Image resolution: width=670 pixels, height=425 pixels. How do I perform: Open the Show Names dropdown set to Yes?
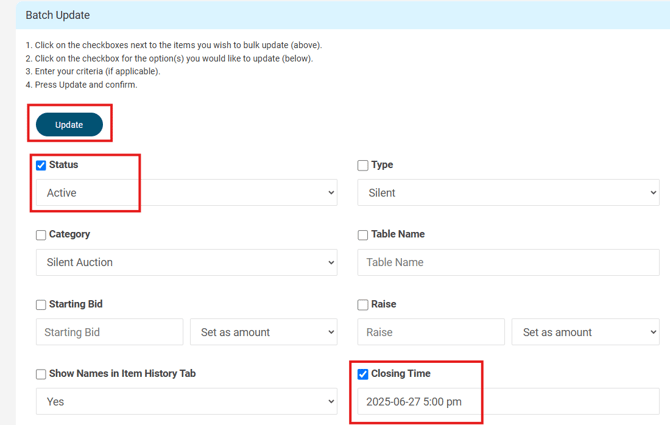187,402
